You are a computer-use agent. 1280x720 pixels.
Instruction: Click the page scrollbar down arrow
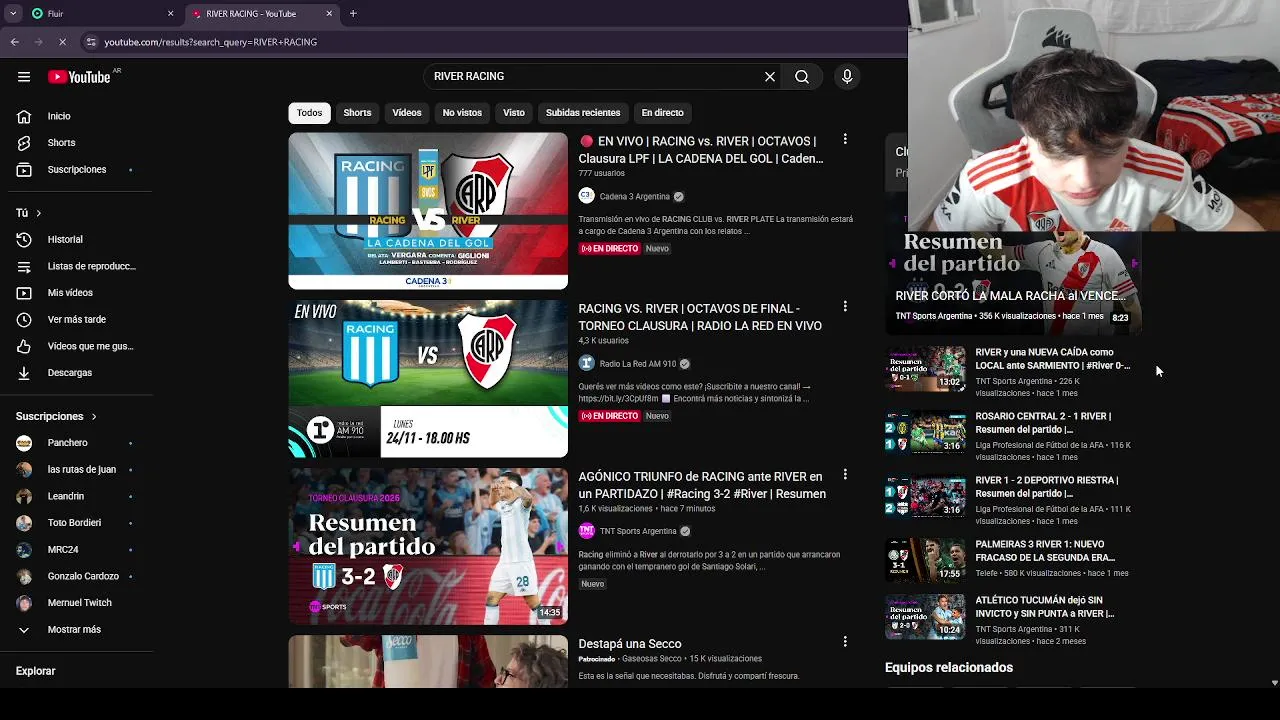tap(1274, 682)
